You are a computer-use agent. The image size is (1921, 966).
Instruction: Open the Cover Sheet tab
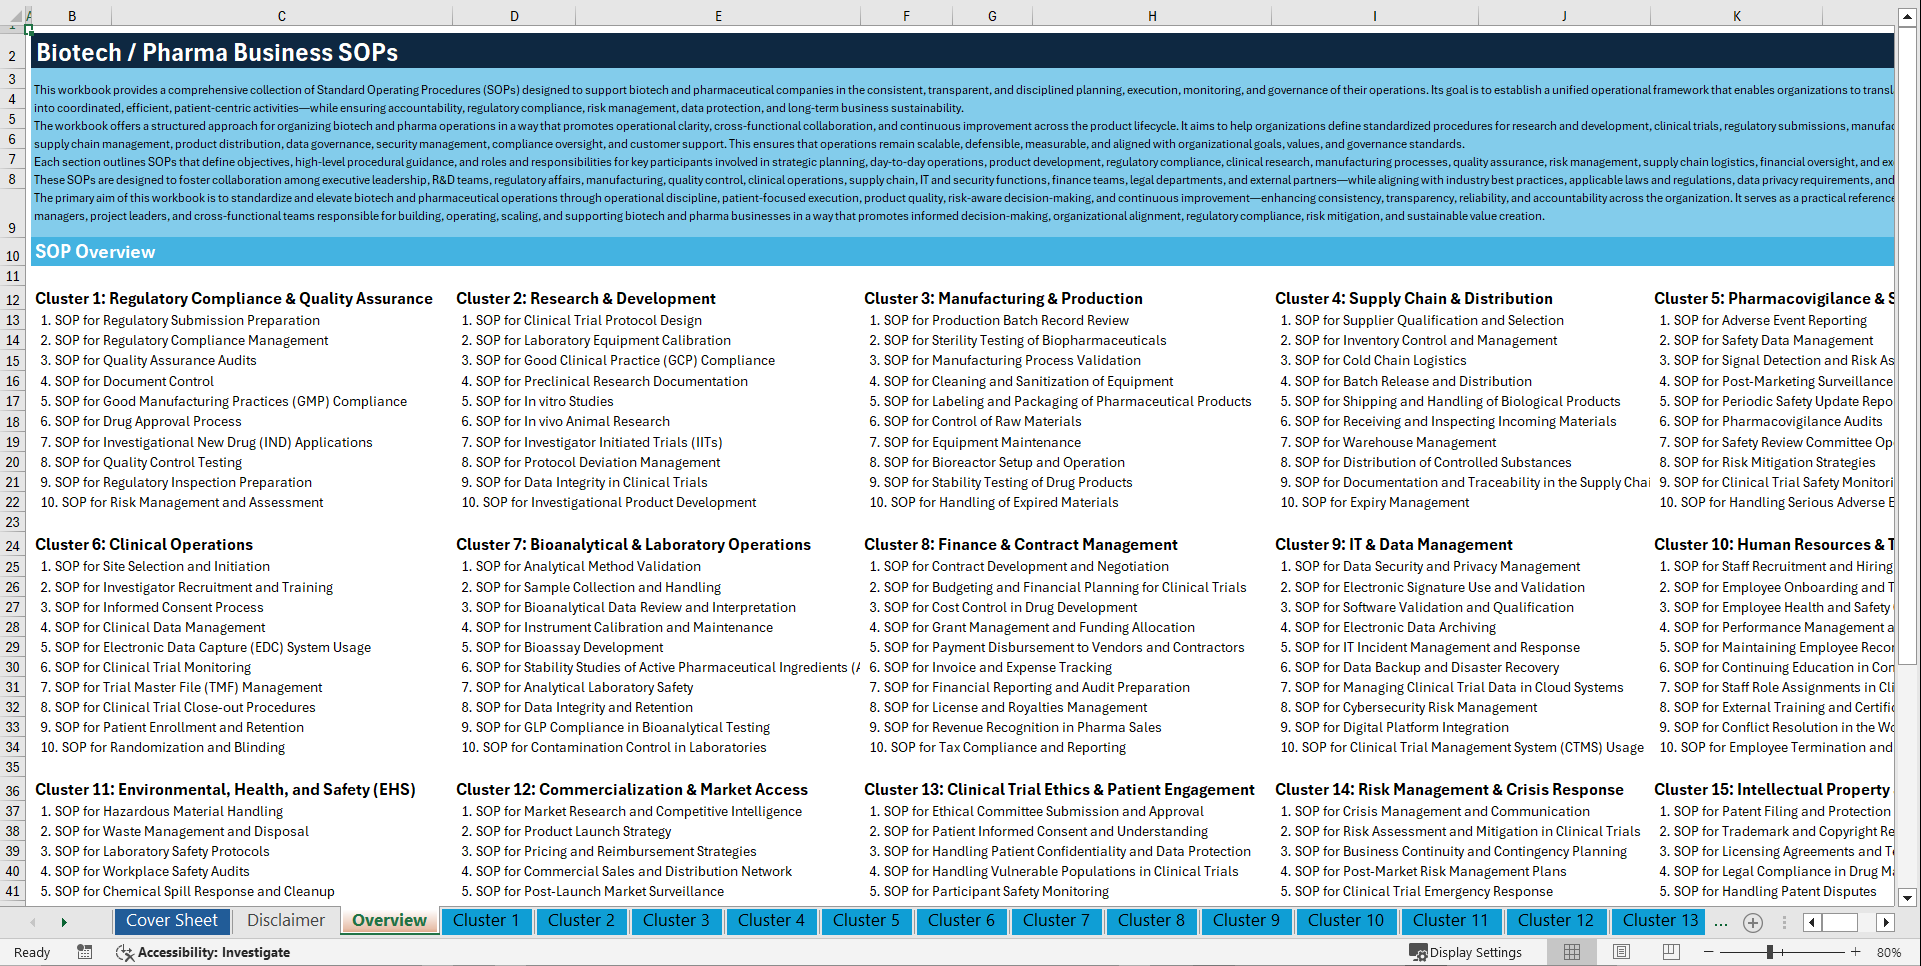(172, 920)
